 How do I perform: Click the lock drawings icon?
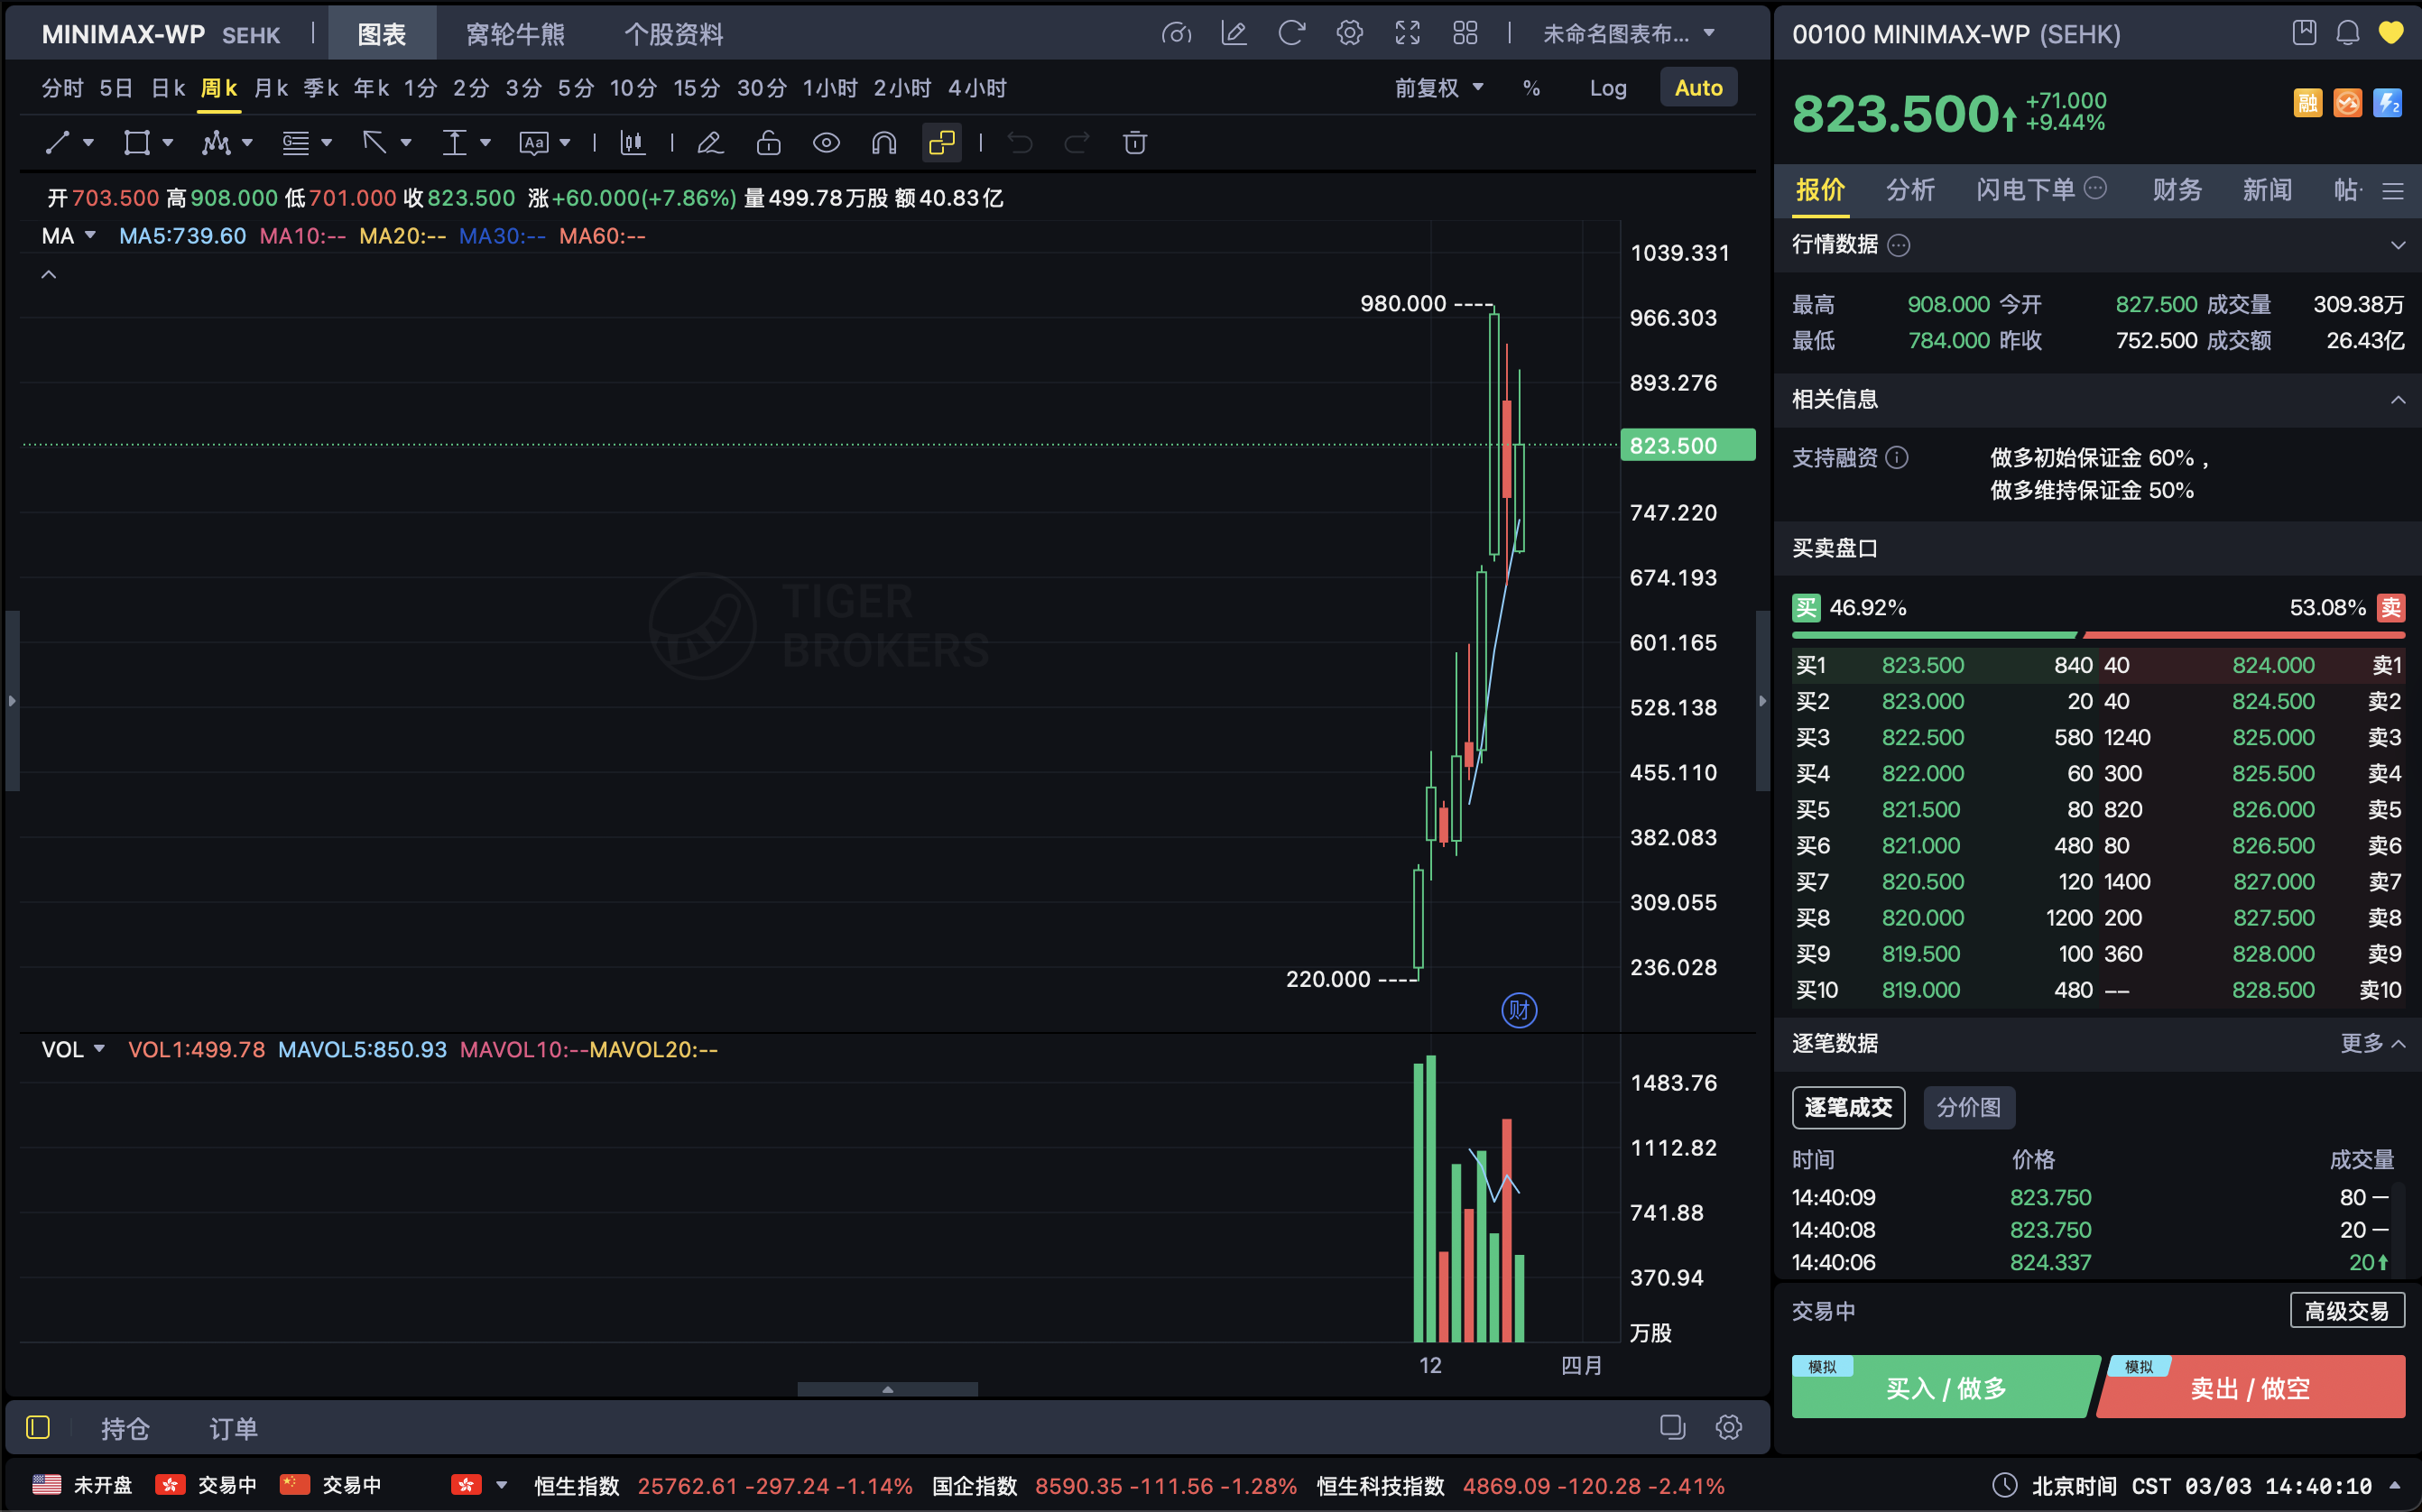coord(768,143)
